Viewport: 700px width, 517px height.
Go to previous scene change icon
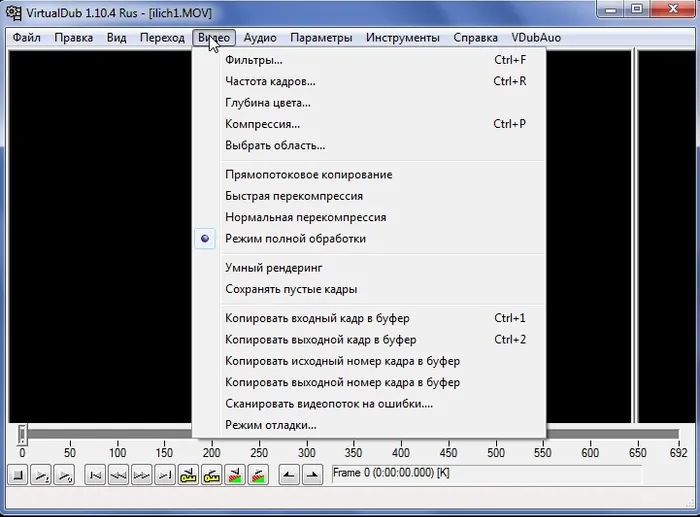[x=235, y=475]
